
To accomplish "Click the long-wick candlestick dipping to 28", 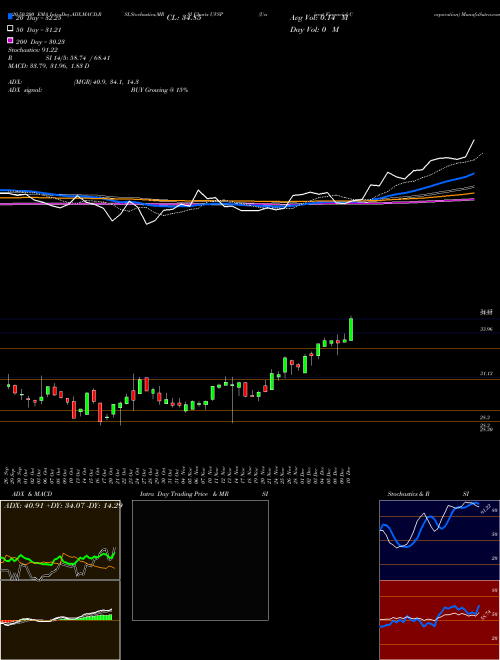I will pos(232,399).
